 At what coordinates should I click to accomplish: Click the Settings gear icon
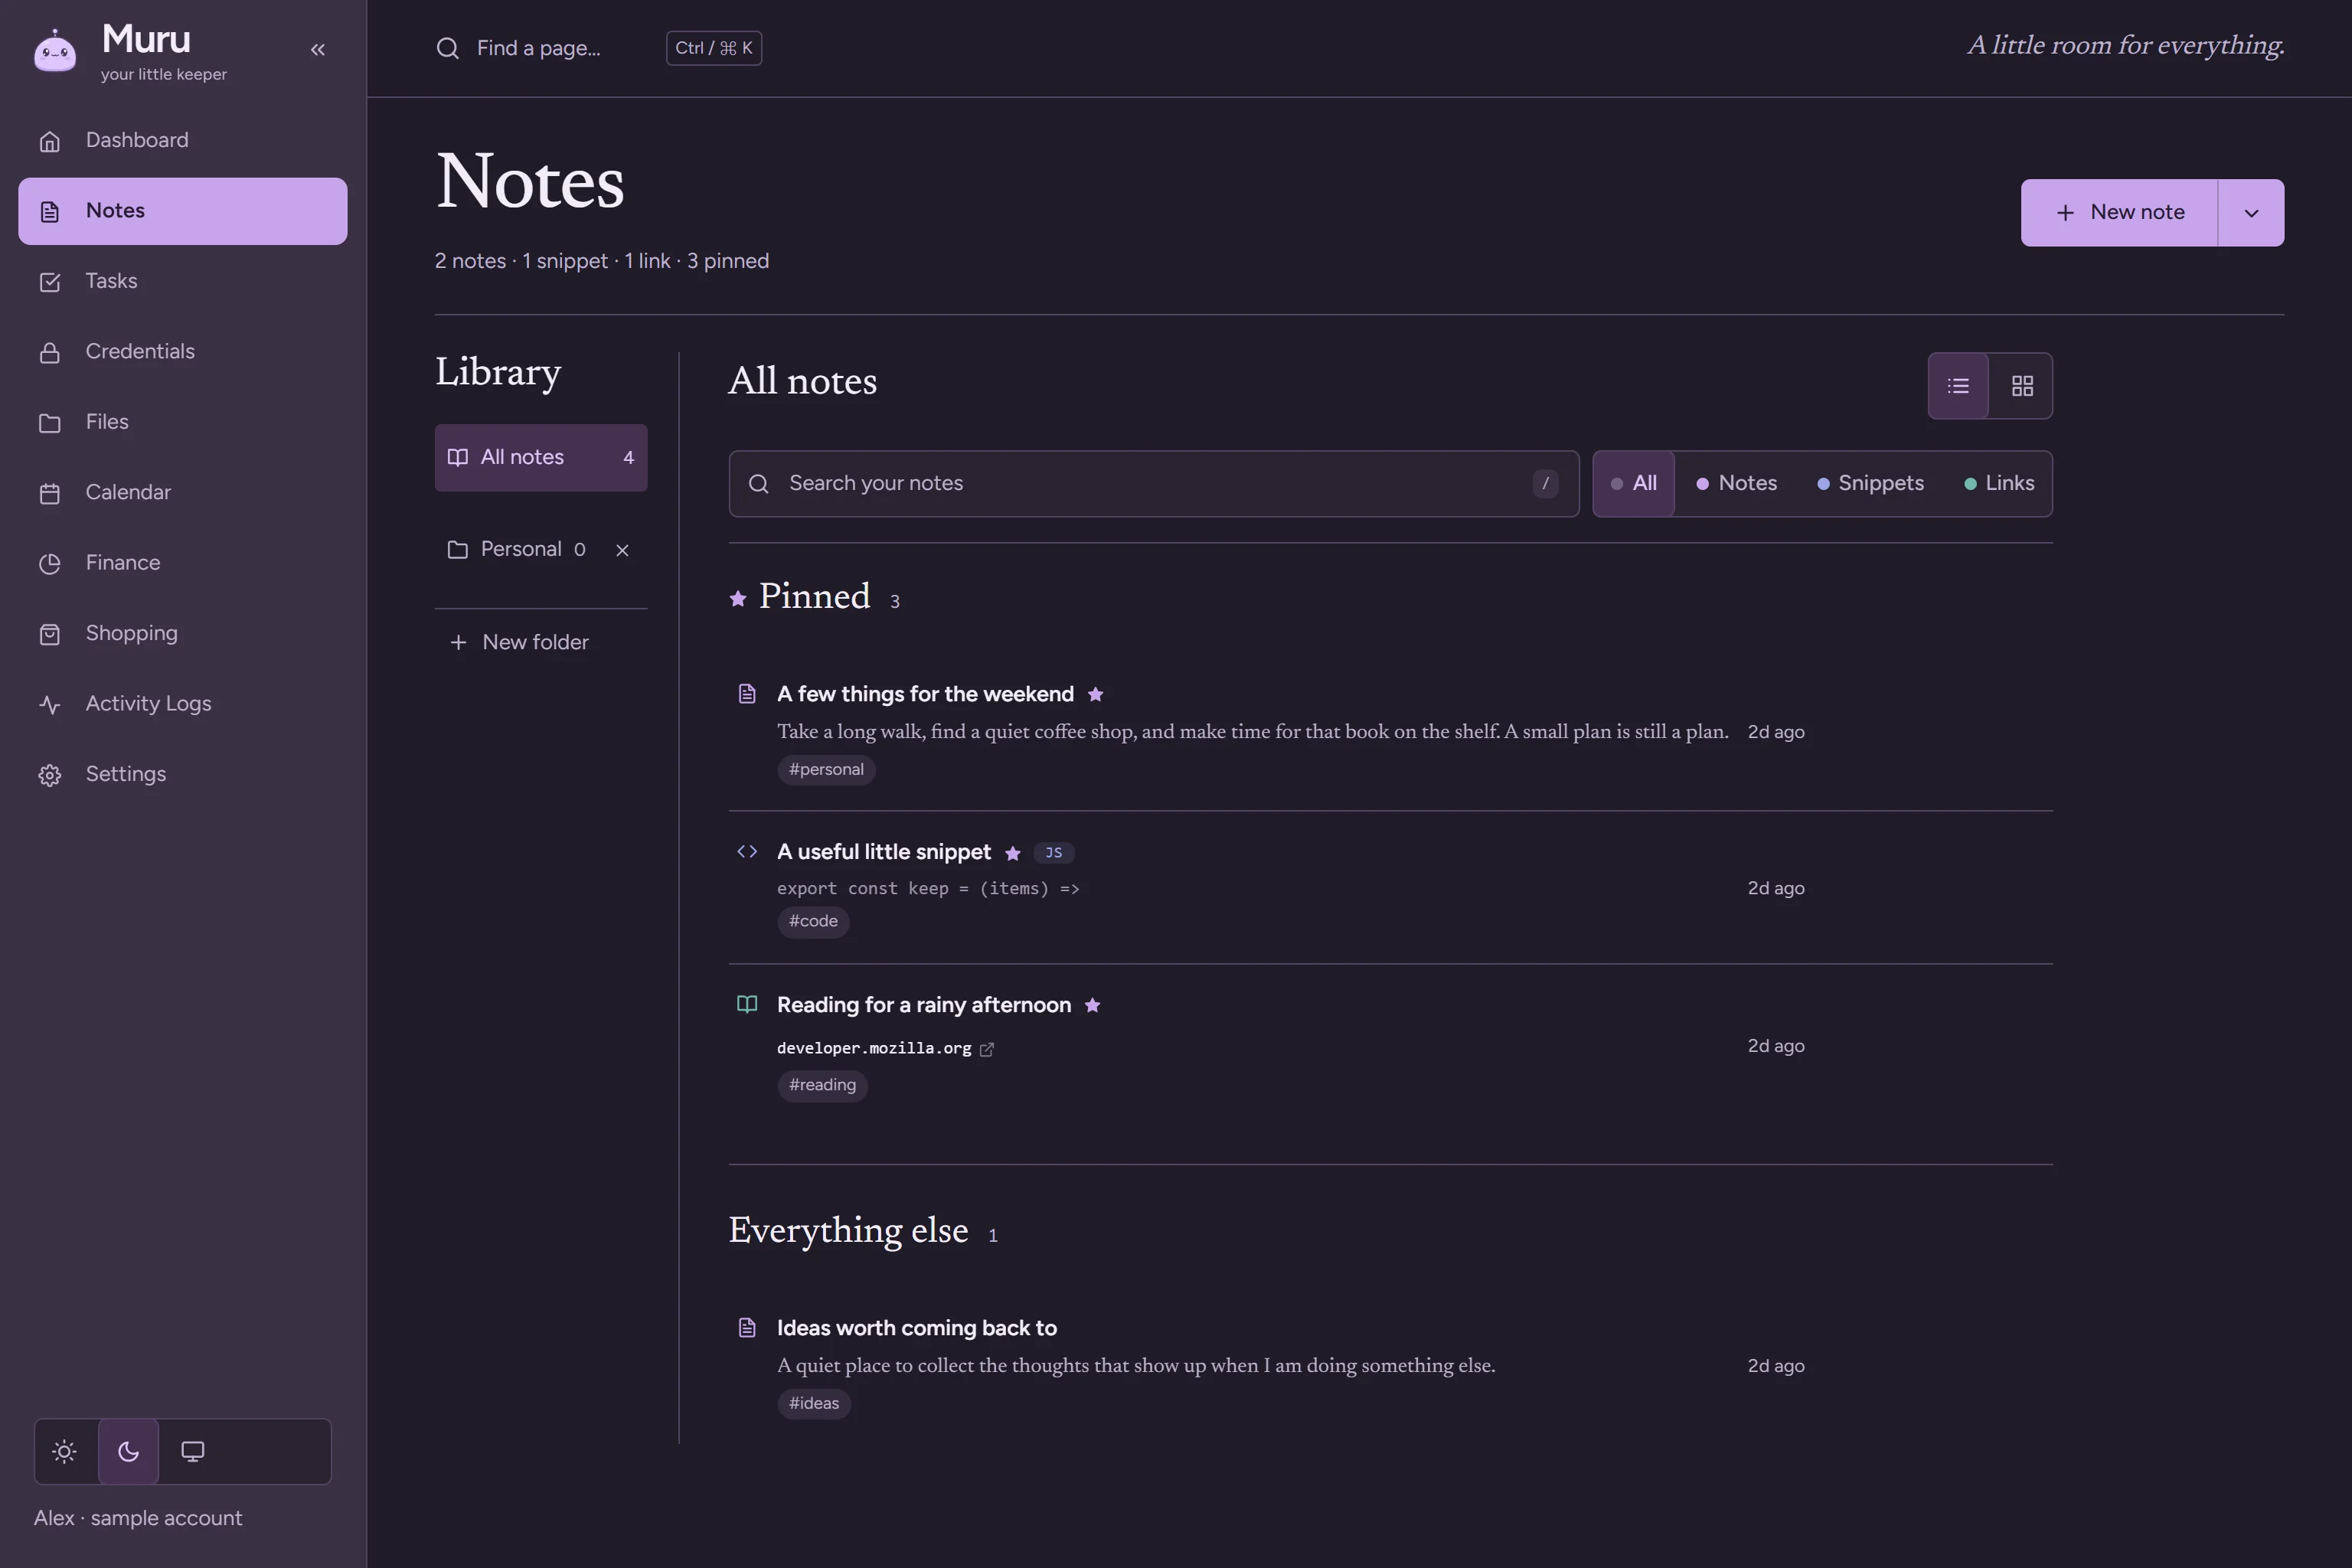(x=50, y=775)
